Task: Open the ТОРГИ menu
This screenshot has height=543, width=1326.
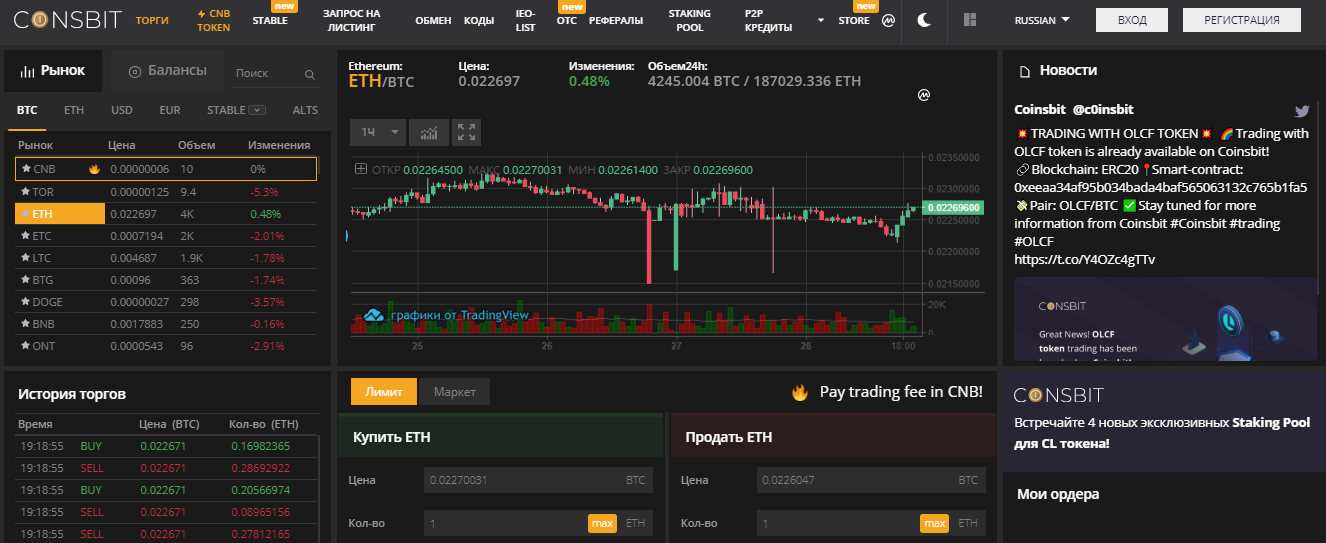Action: [x=152, y=20]
